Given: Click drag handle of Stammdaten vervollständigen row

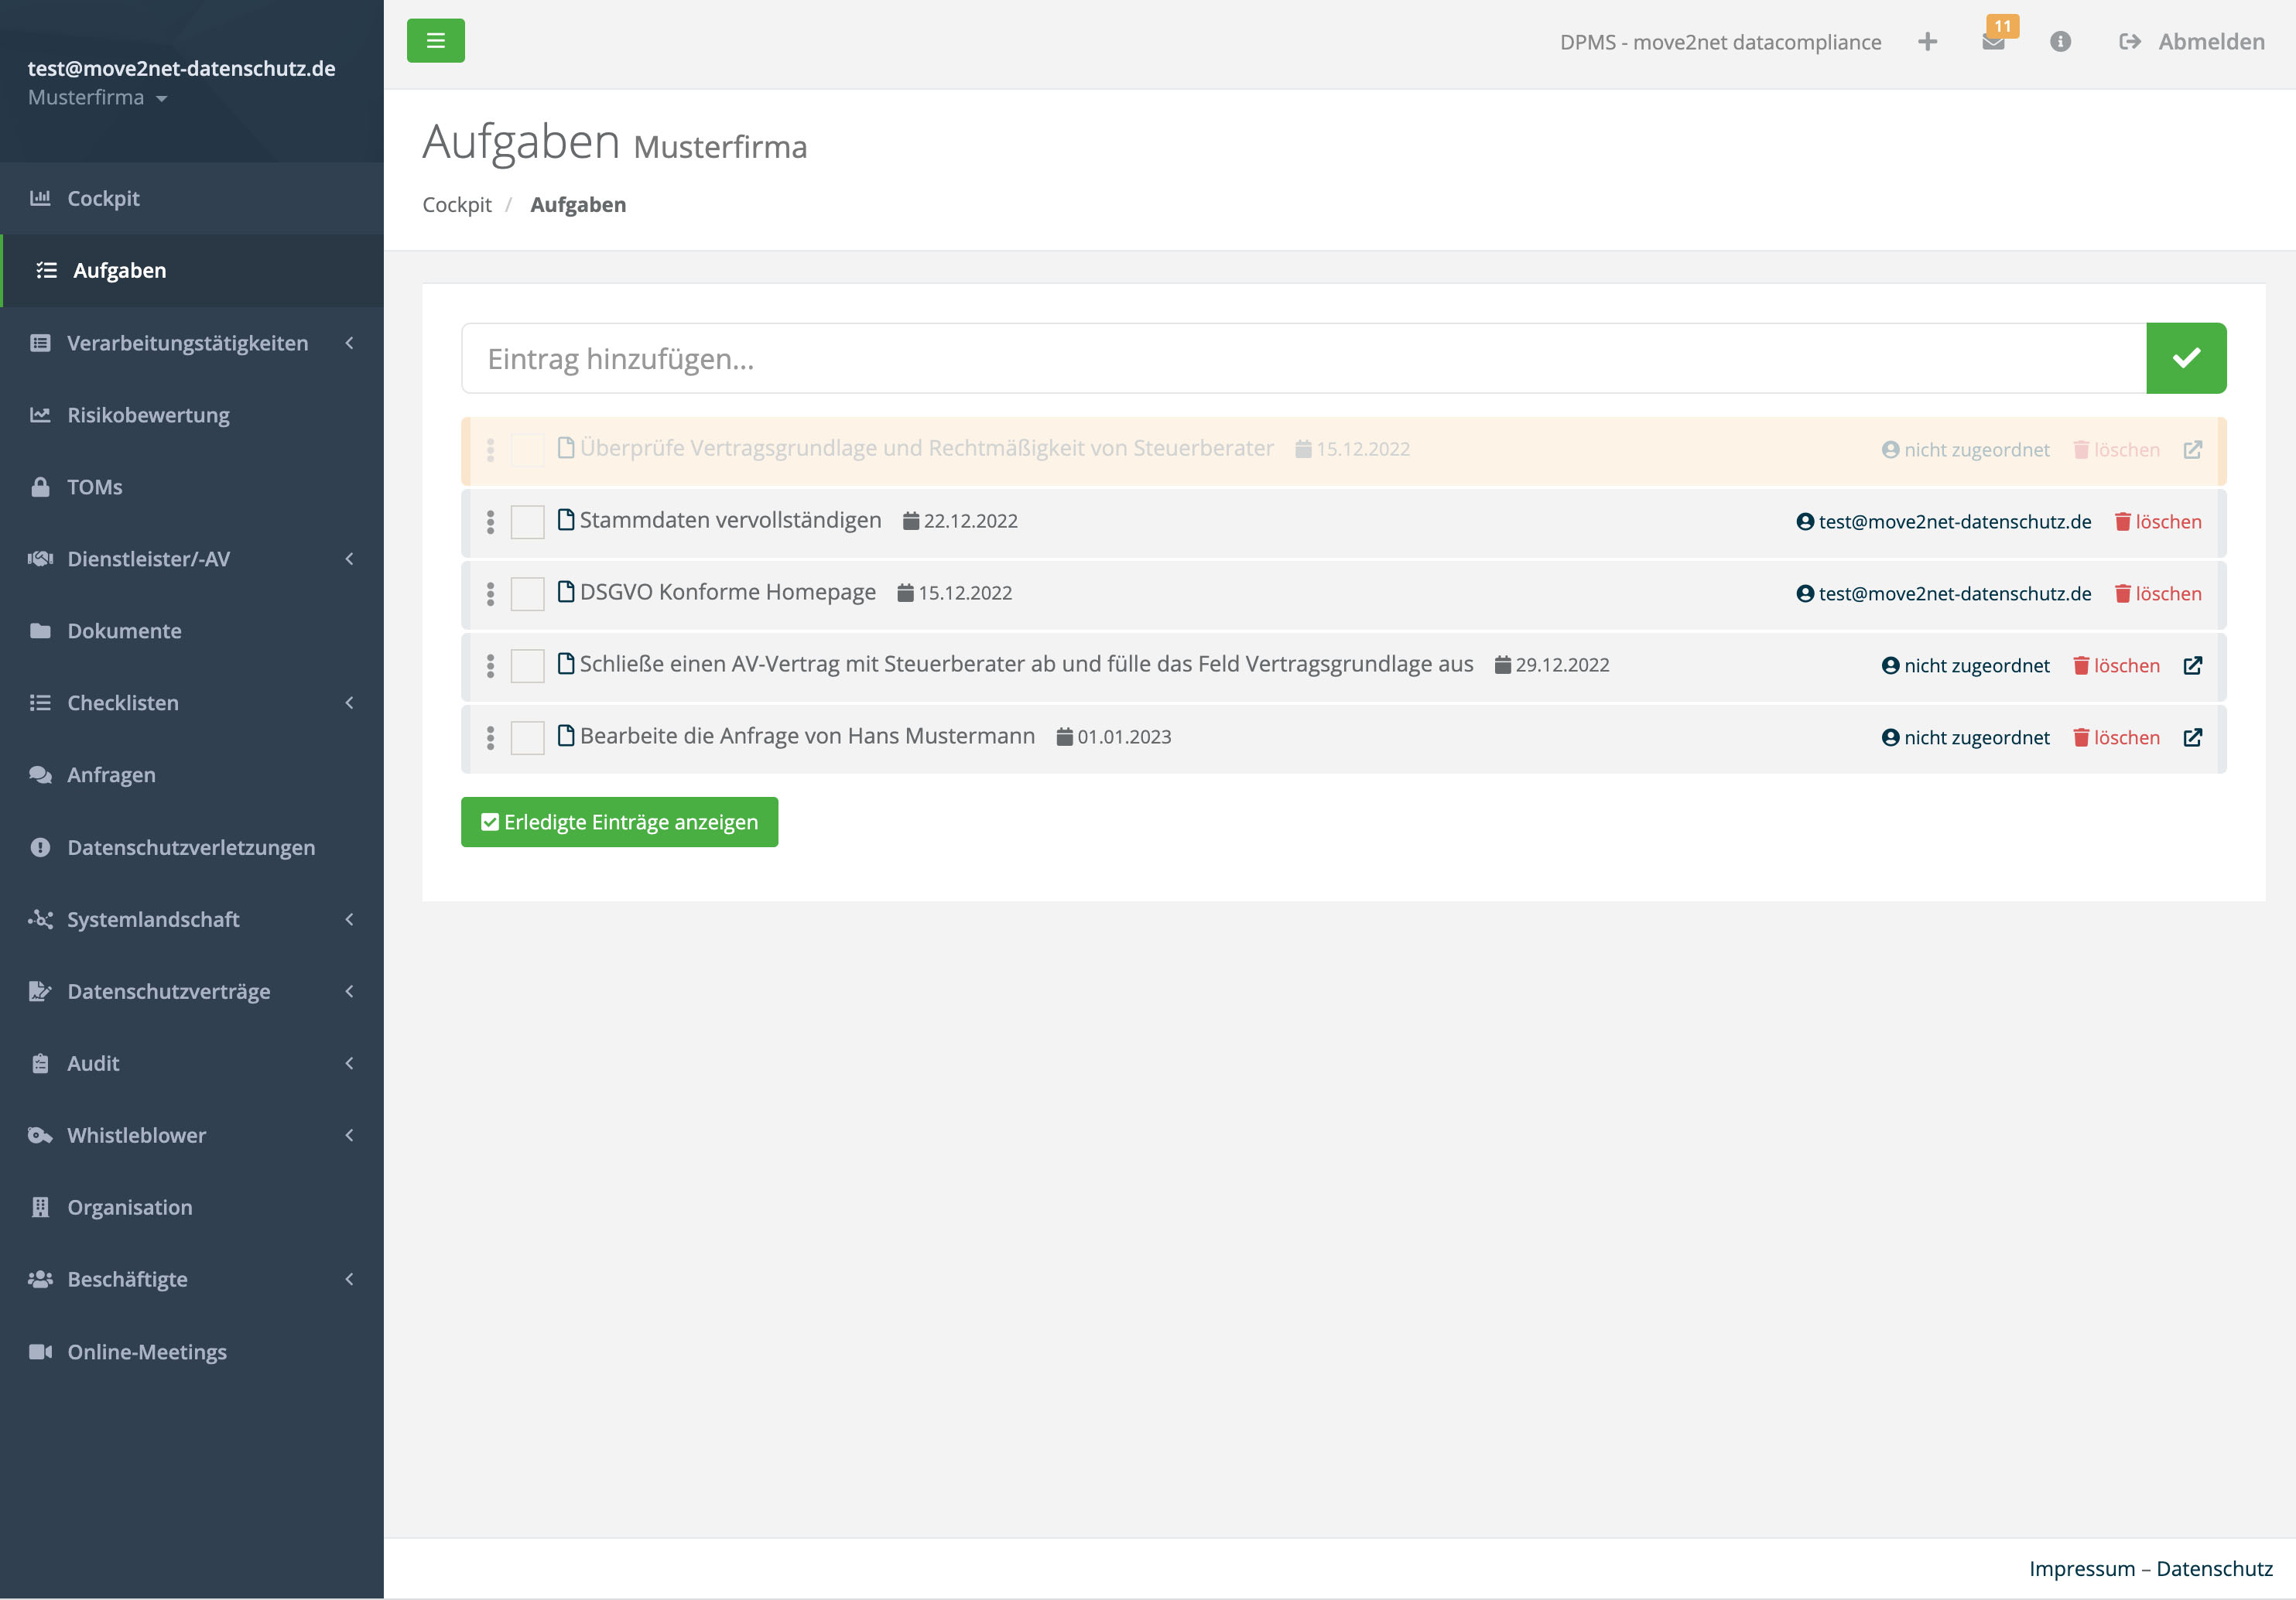Looking at the screenshot, I should 490,522.
